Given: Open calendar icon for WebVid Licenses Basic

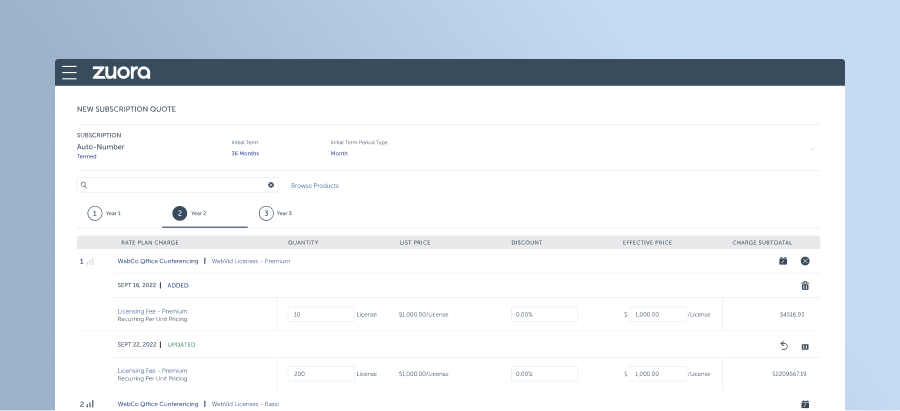Looking at the screenshot, I should pos(805,404).
